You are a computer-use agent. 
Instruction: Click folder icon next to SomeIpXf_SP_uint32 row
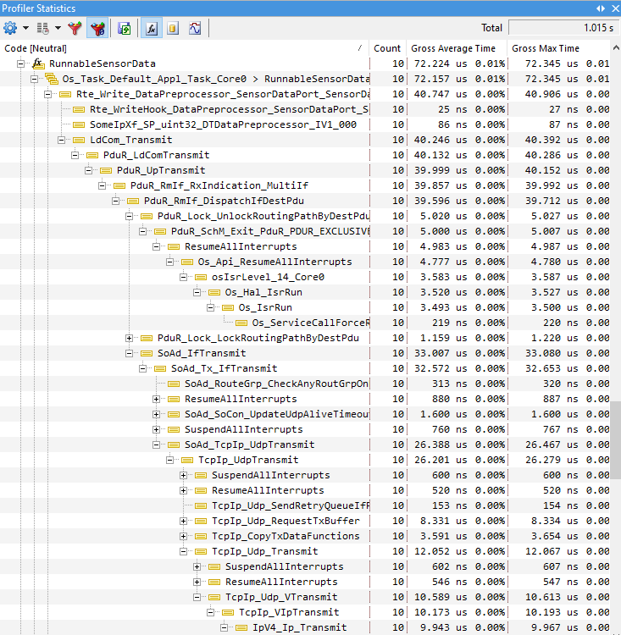pos(79,125)
